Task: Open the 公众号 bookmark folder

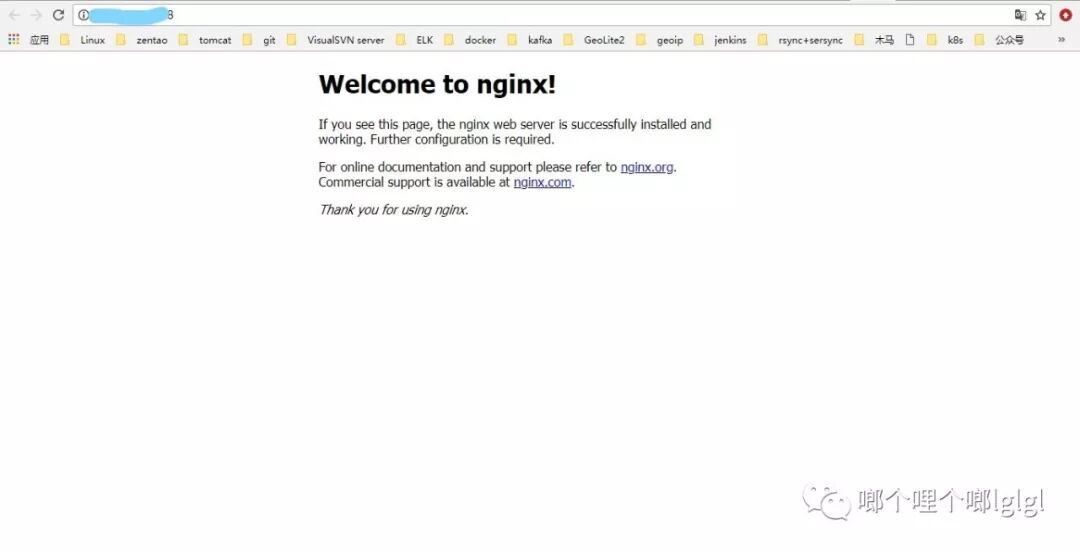Action: 999,40
